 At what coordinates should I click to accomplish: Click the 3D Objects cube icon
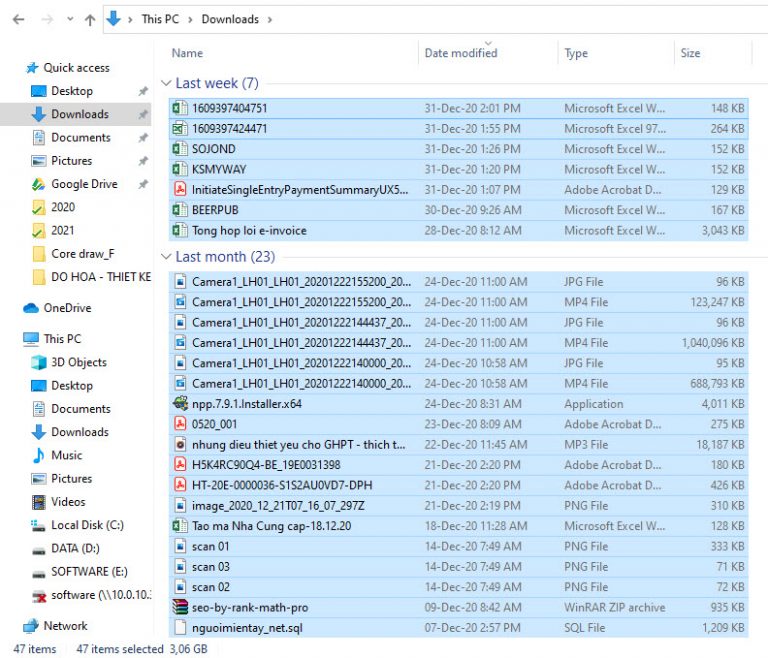tap(39, 363)
